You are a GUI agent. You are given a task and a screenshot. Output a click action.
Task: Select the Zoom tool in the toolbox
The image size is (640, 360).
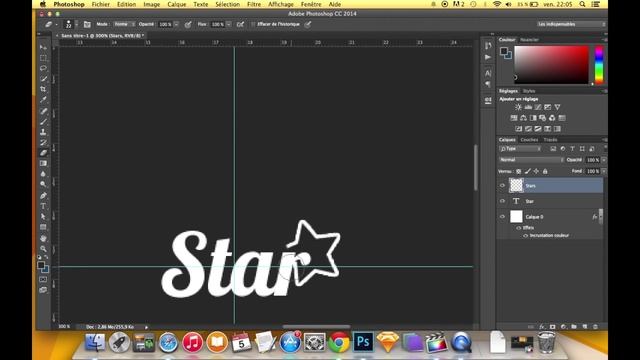(x=43, y=249)
